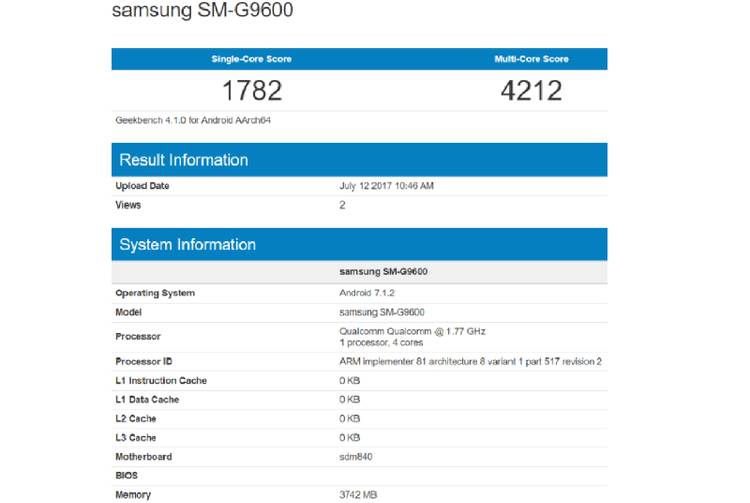Select the multi-core score value 4212
Image resolution: width=750 pixels, height=503 pixels.
coord(531,91)
